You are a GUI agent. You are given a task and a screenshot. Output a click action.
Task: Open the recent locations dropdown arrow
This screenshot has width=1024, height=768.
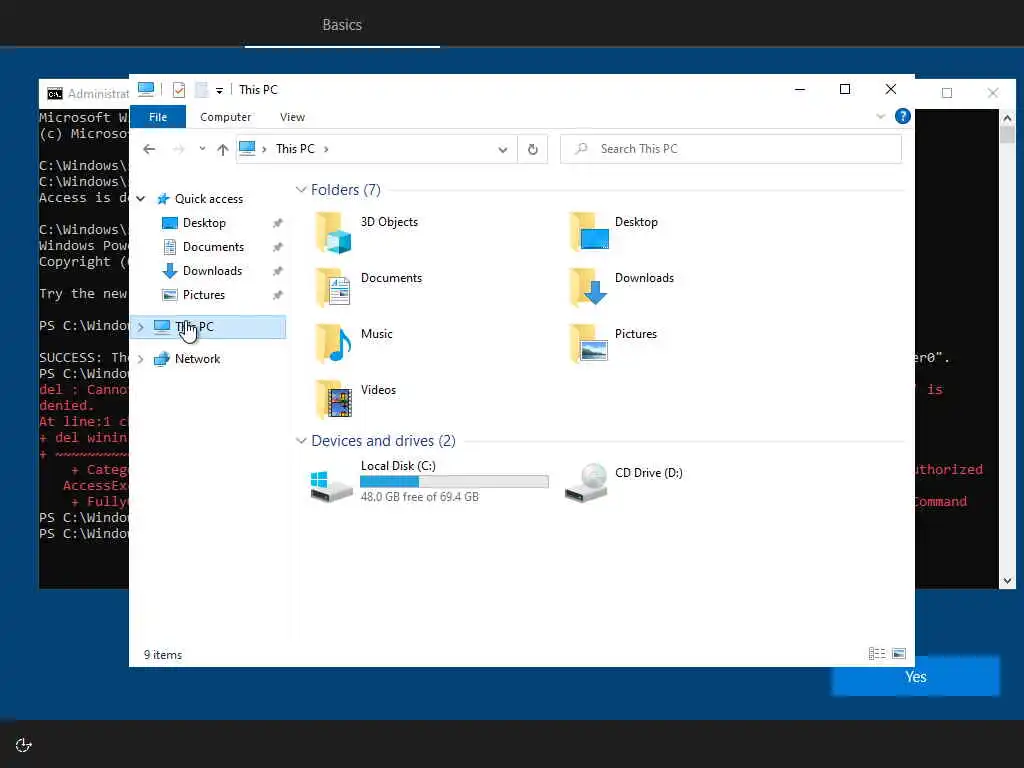pos(202,149)
